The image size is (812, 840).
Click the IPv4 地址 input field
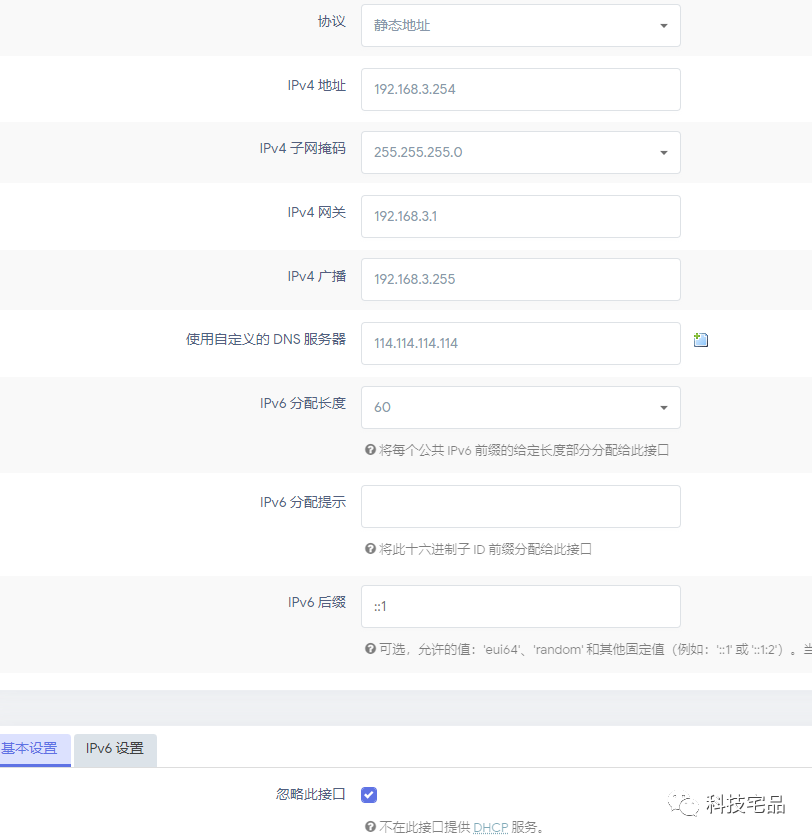(520, 89)
